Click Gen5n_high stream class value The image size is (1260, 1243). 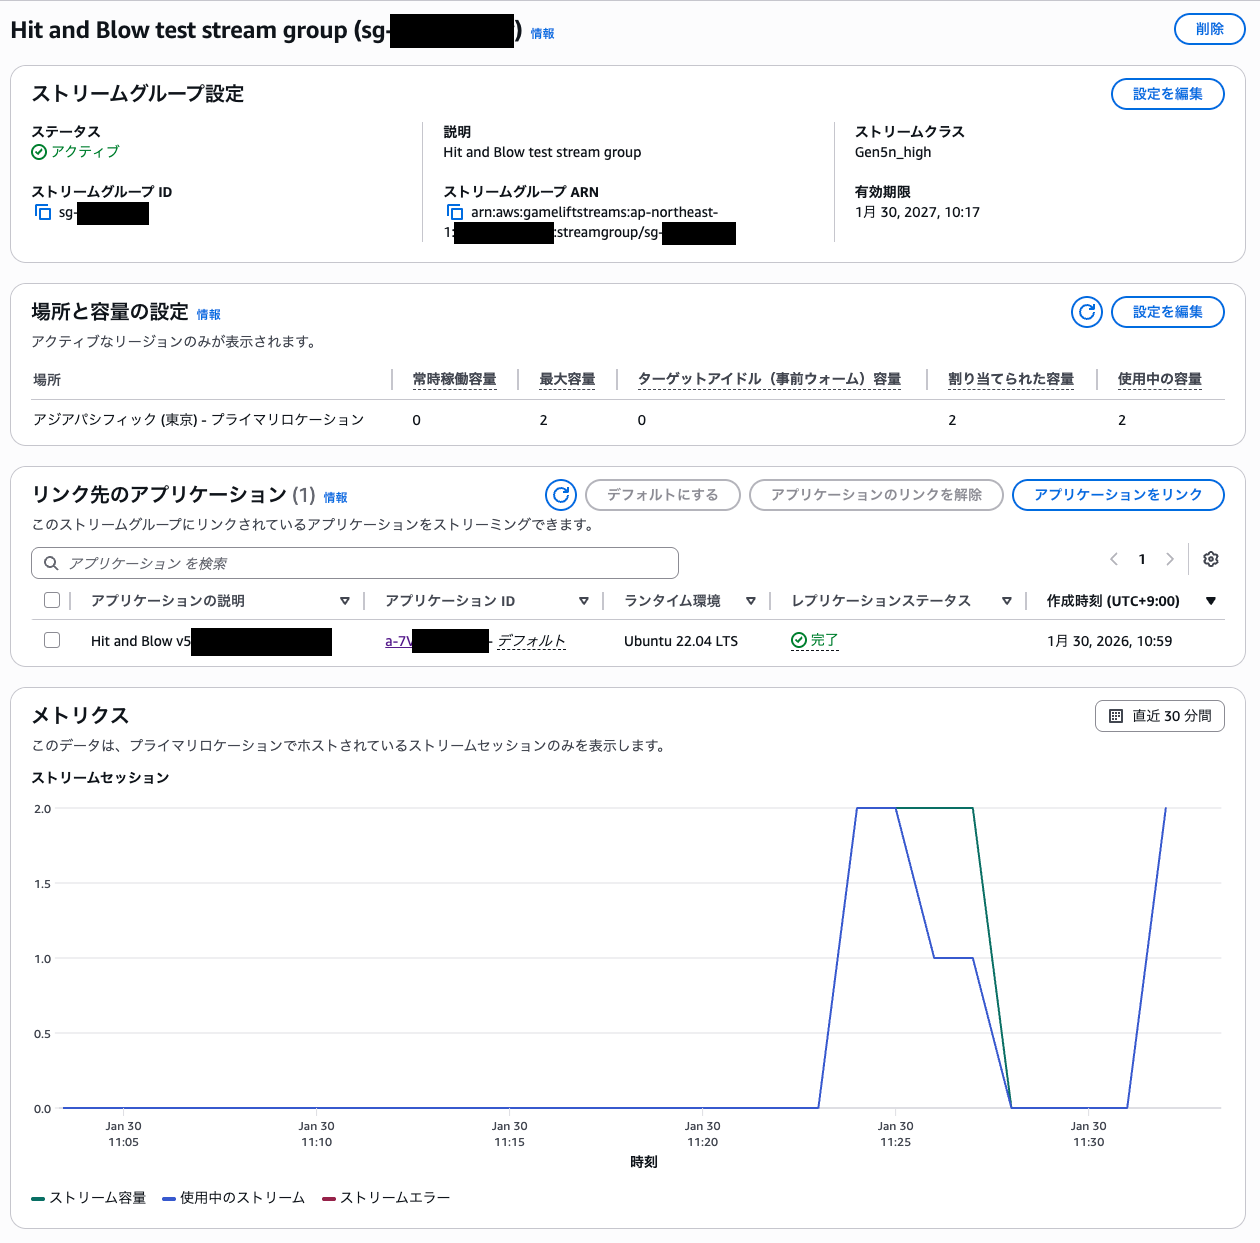pos(893,152)
